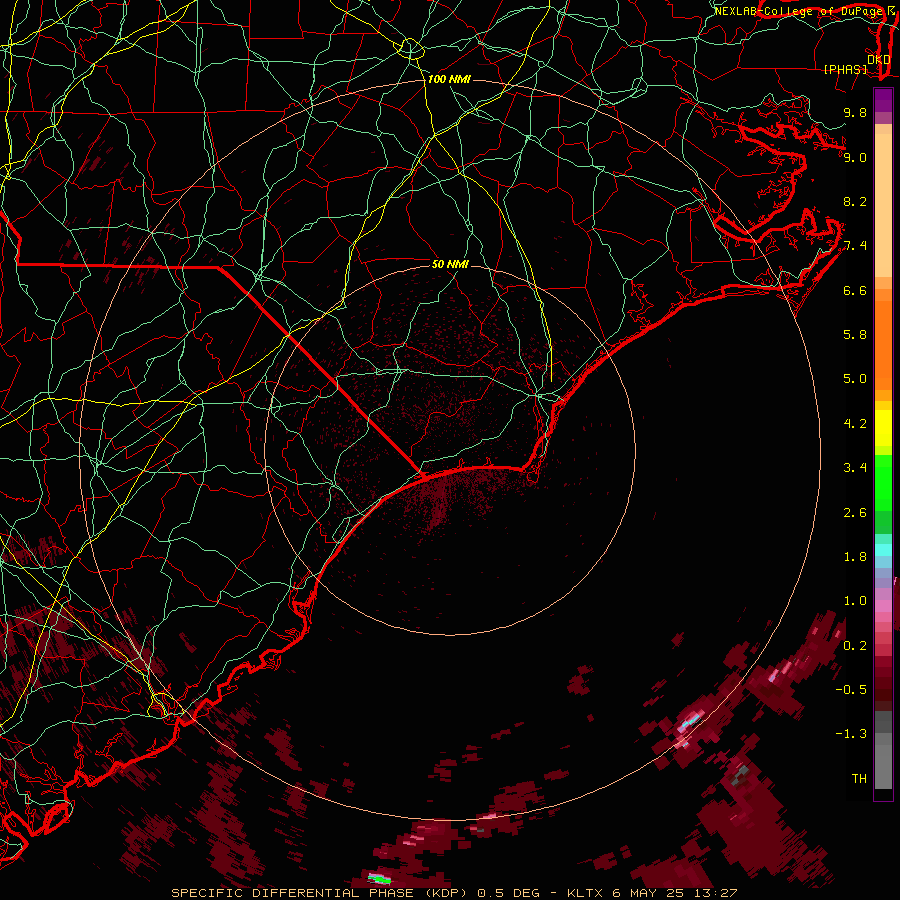Click the 5.0 color scale value

tap(855, 379)
